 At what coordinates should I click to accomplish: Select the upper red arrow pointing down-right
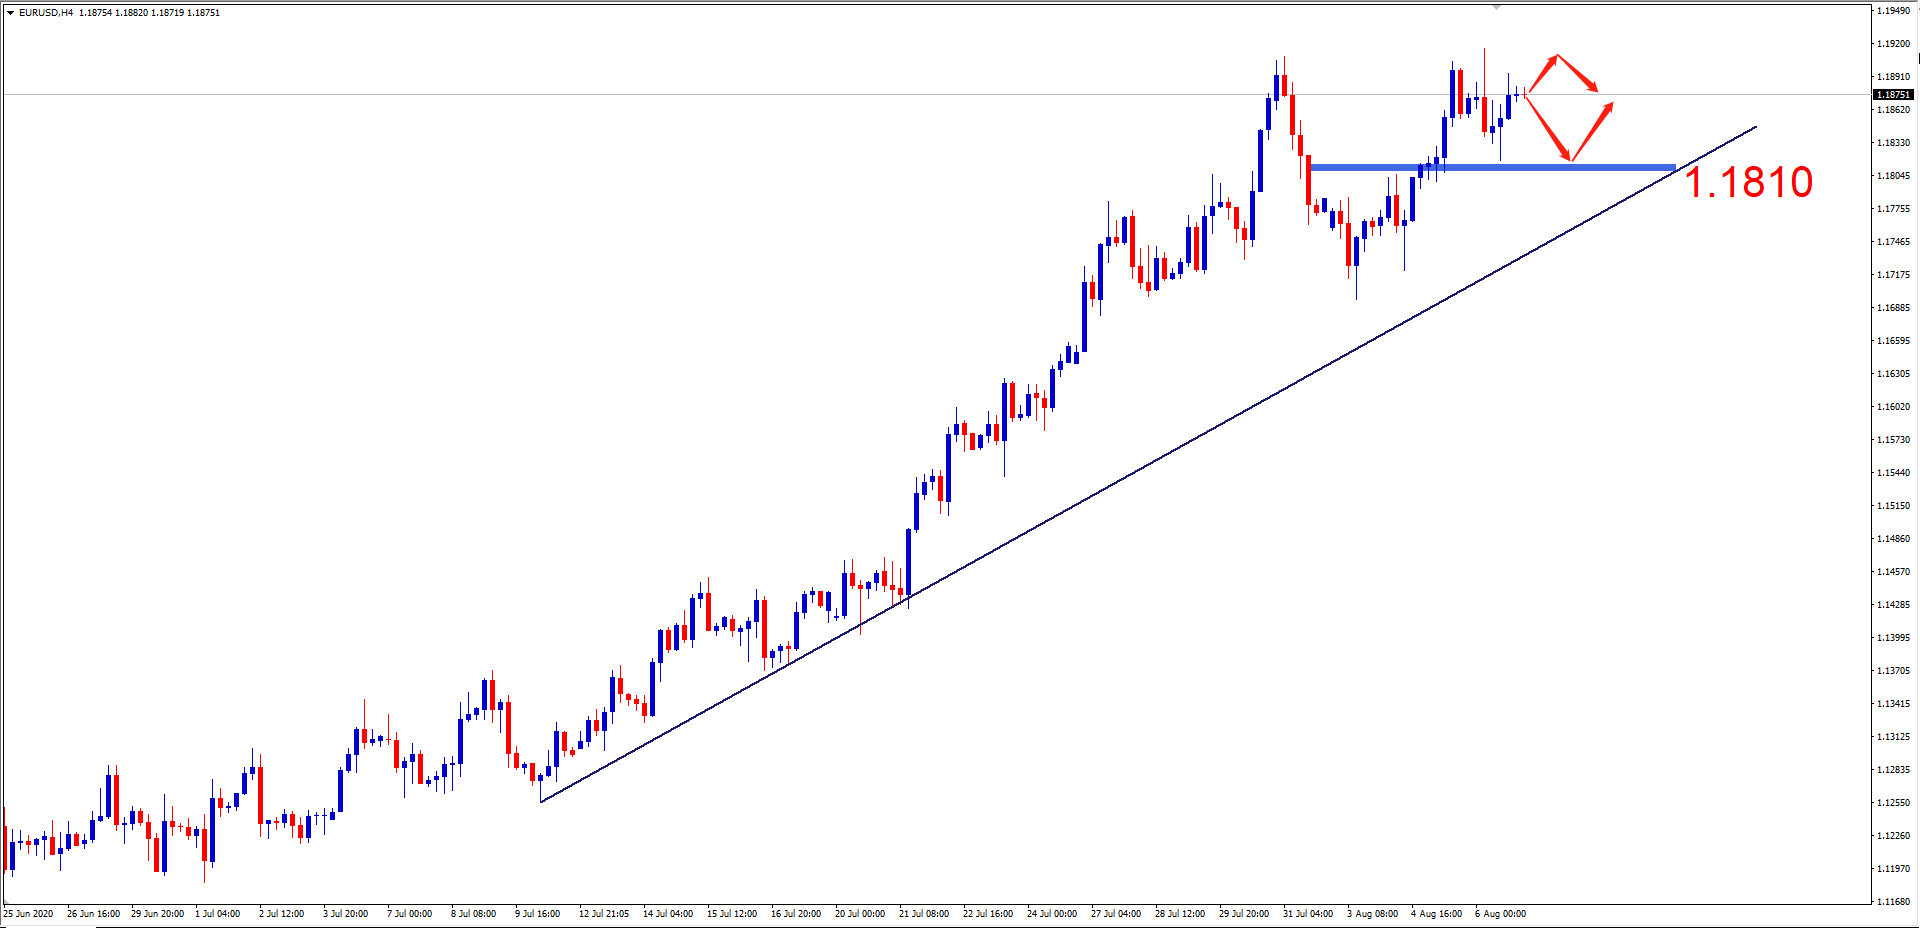[x=1578, y=73]
